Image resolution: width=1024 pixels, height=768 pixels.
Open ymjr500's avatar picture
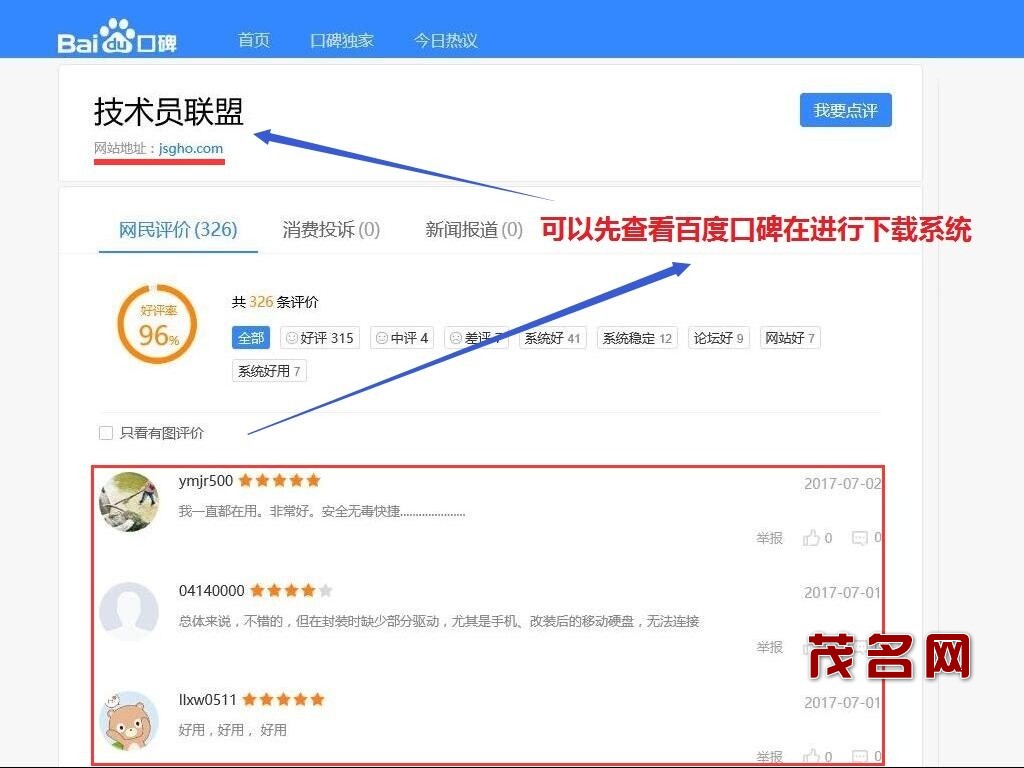click(129, 502)
